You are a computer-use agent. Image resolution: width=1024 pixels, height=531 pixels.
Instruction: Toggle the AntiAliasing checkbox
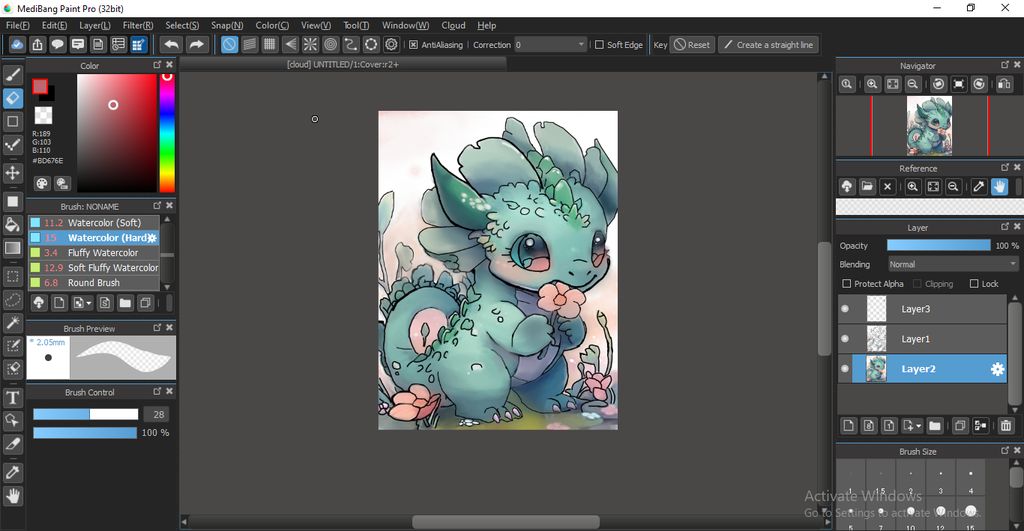[414, 45]
